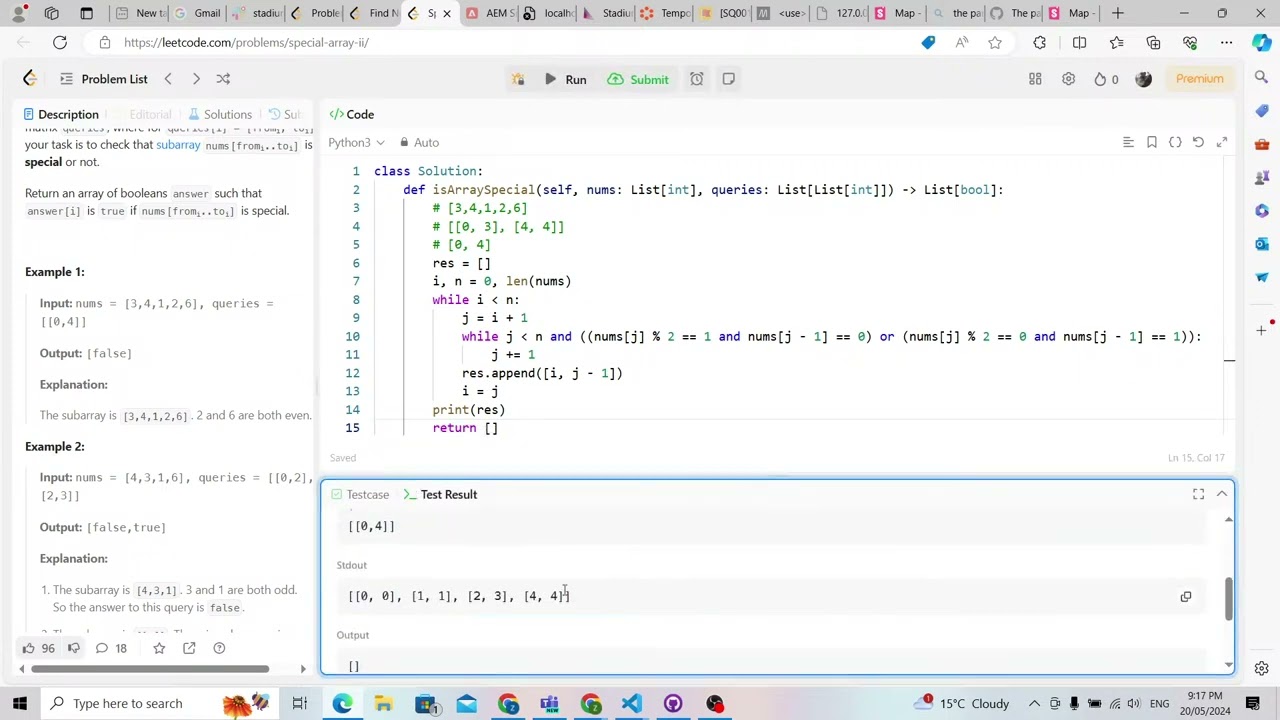Toggle the Auto setting in editor
Image resolution: width=1280 pixels, height=720 pixels.
click(419, 143)
